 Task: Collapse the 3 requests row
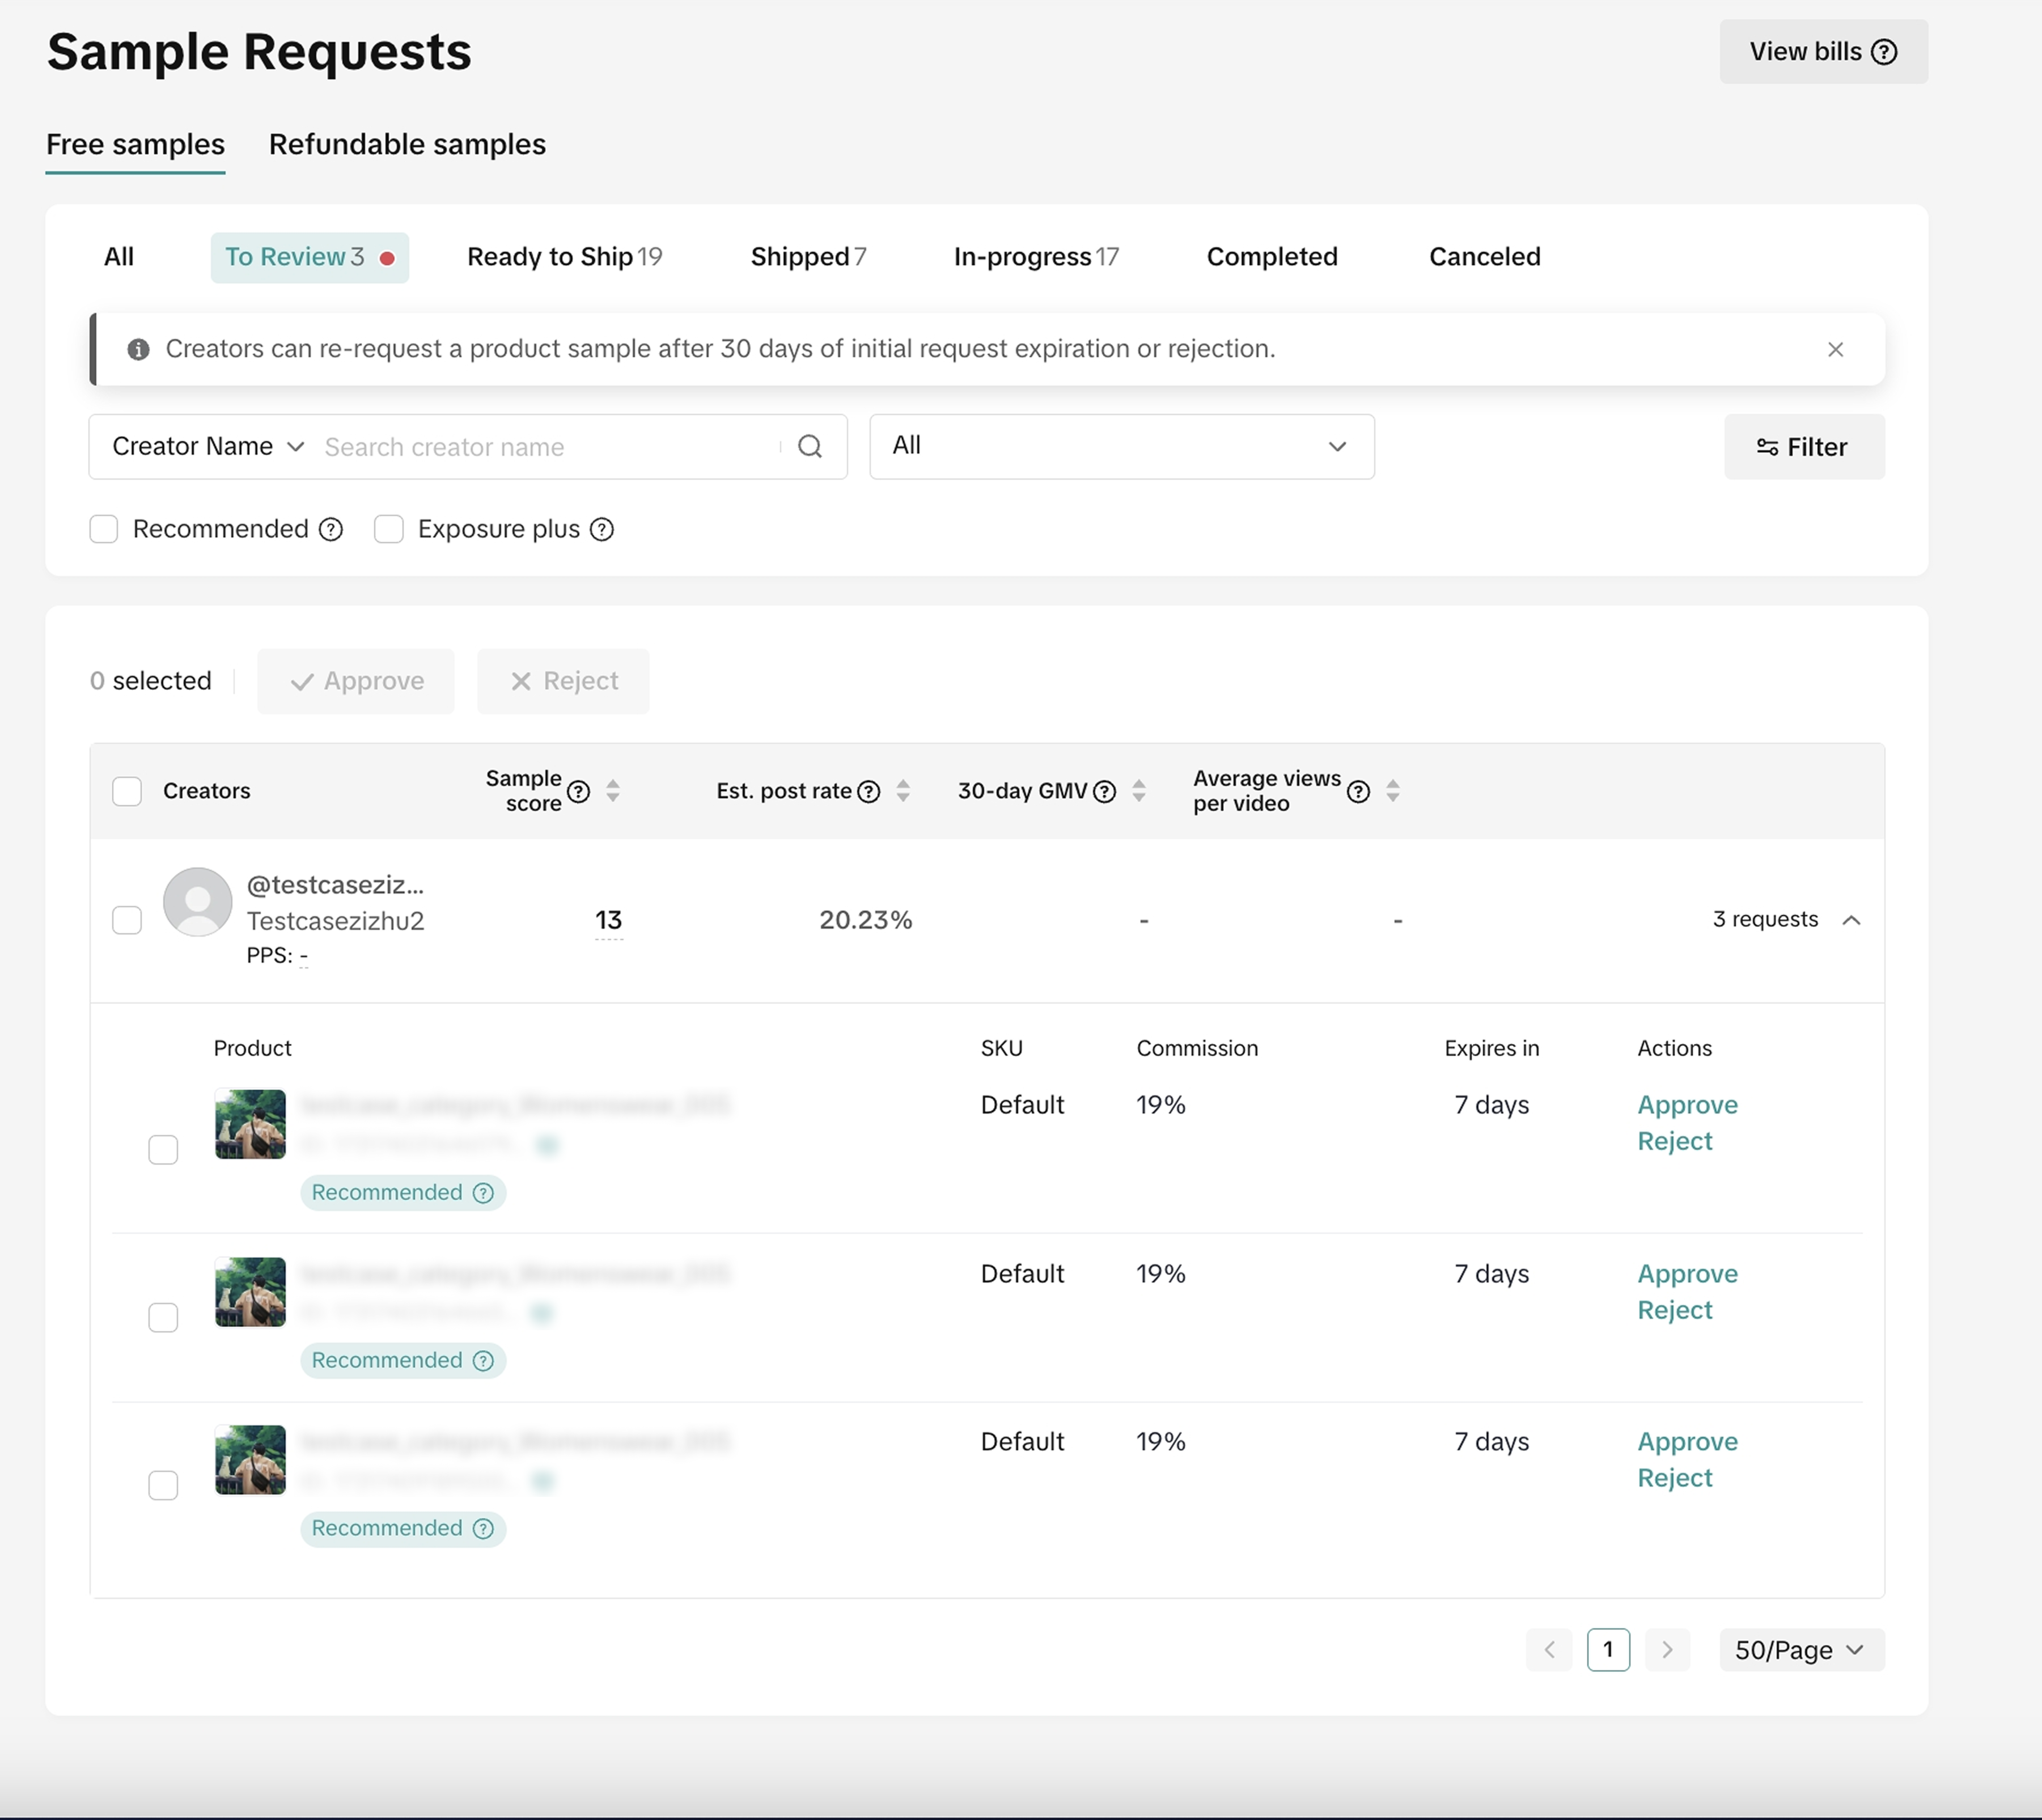point(1851,920)
